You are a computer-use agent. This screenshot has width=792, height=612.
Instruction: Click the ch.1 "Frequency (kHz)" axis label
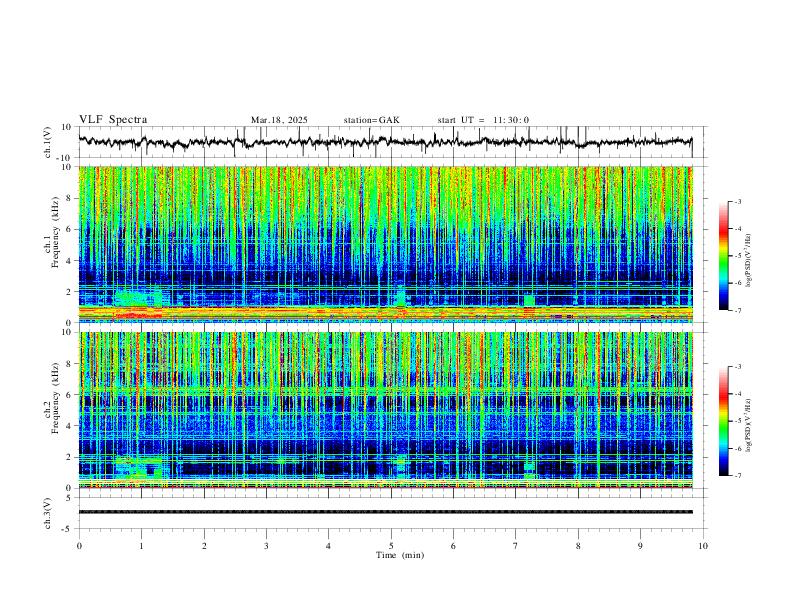[55, 233]
